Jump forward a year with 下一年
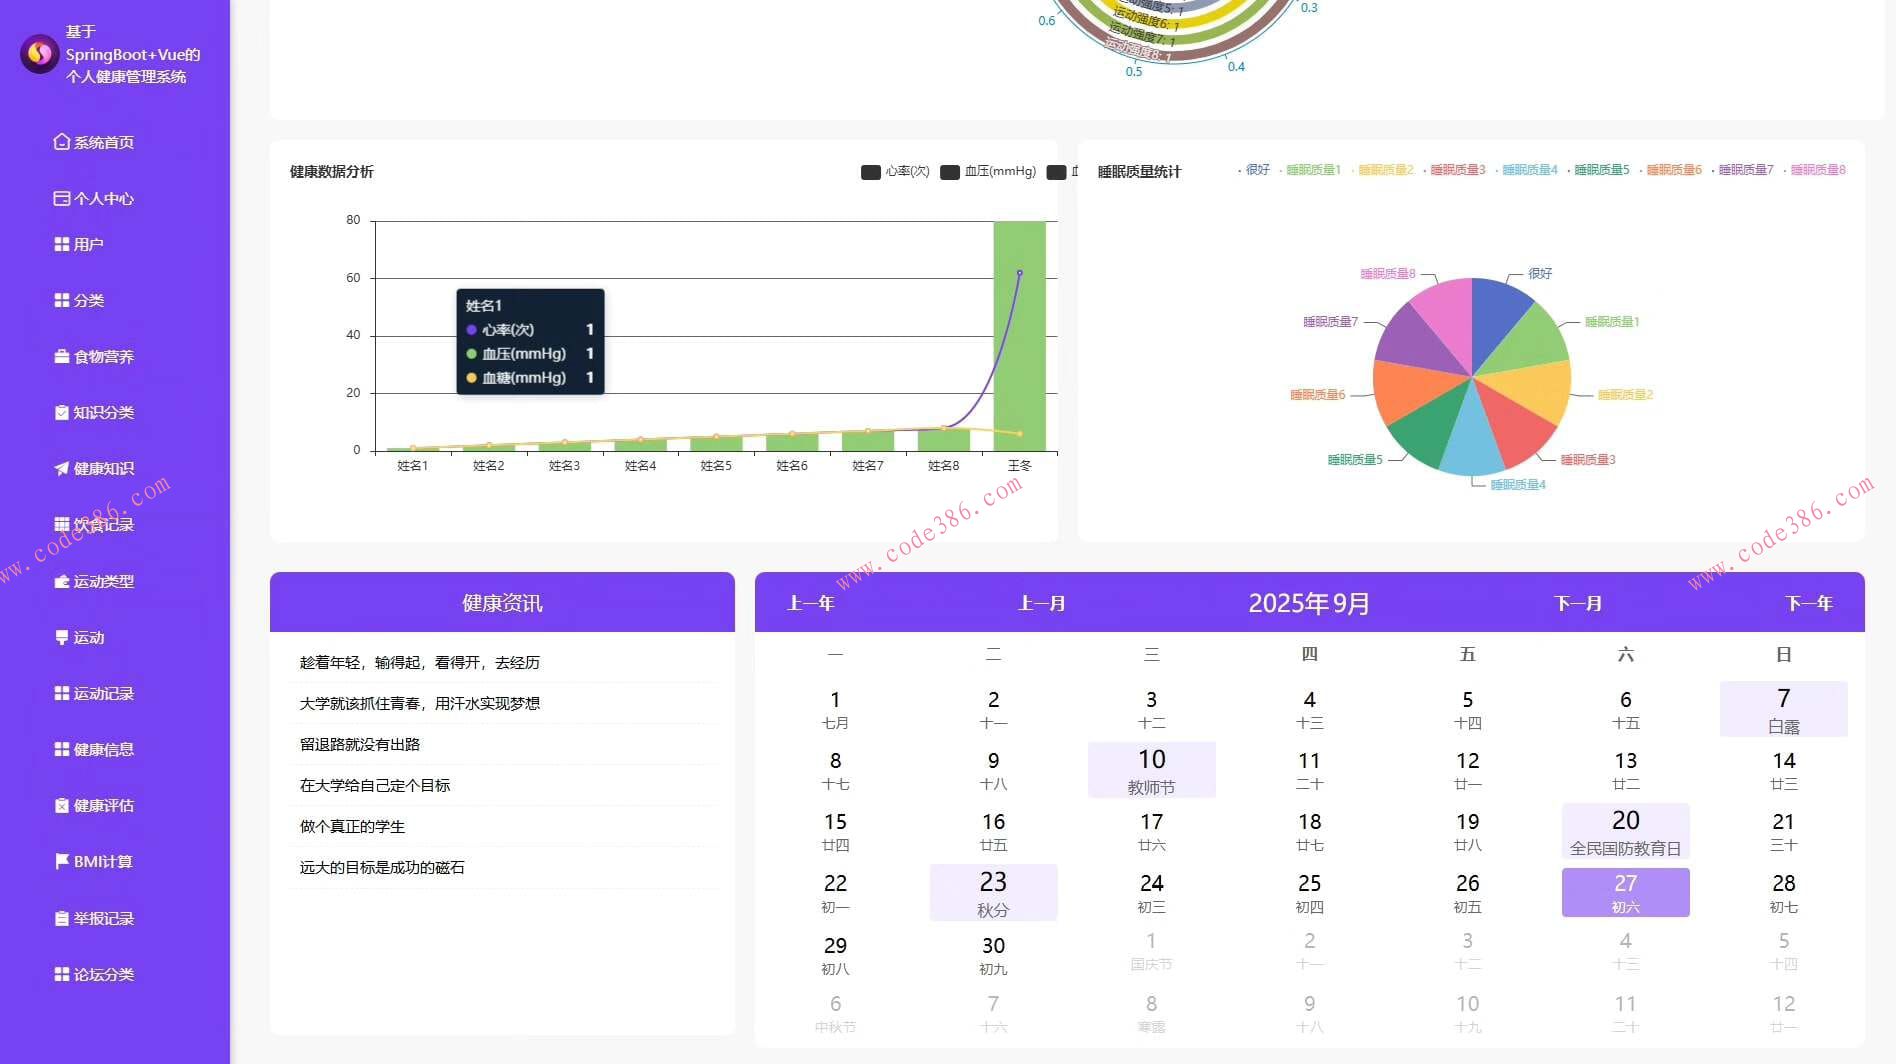The height and width of the screenshot is (1064, 1896). point(1809,603)
